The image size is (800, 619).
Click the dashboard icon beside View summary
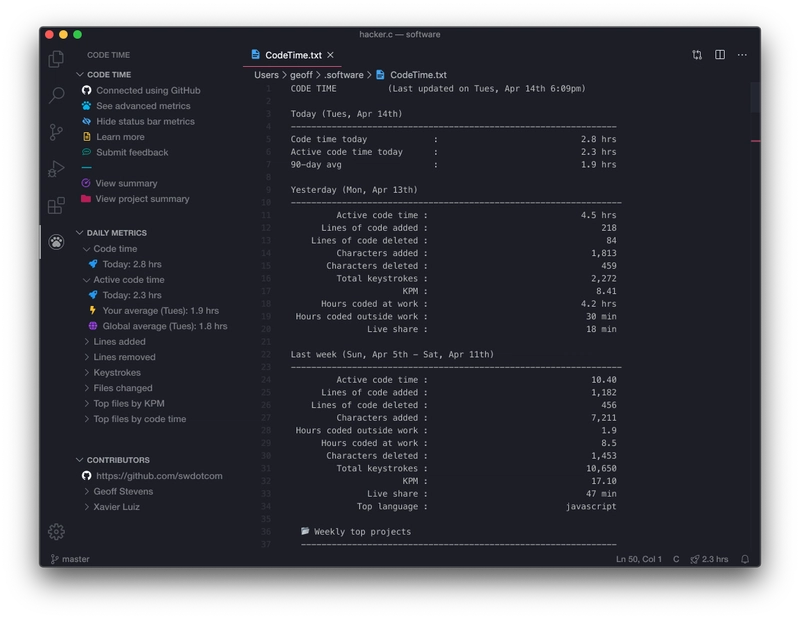[x=86, y=183]
